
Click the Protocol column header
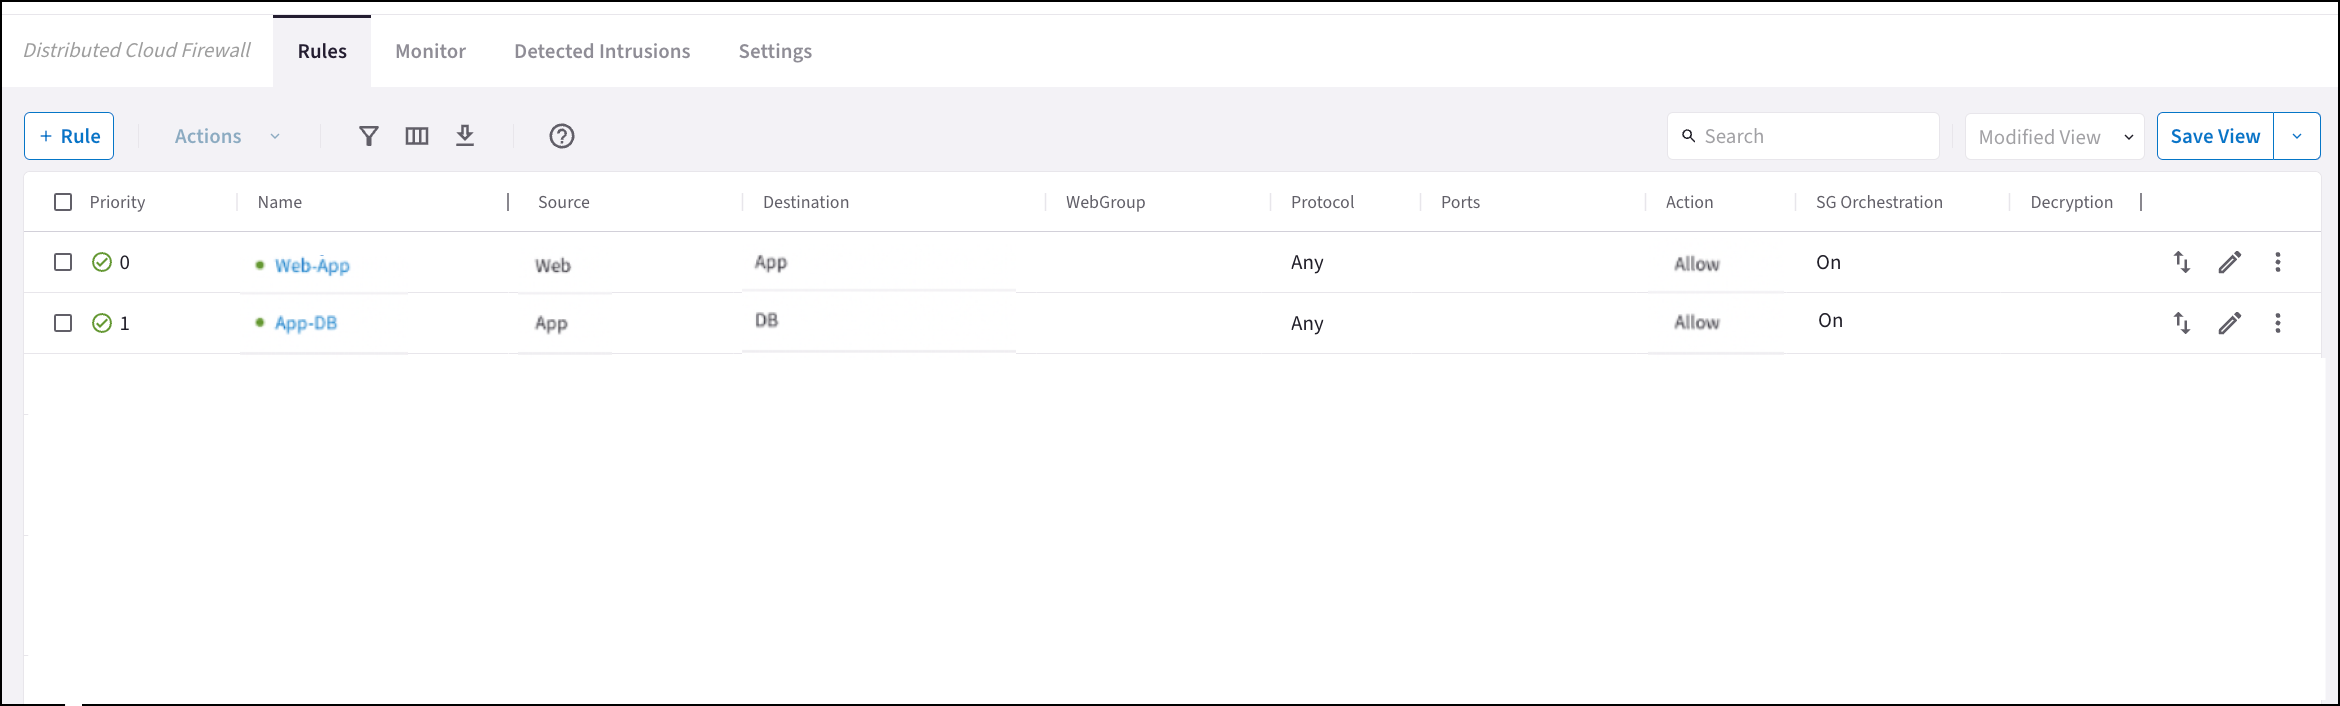(x=1322, y=202)
